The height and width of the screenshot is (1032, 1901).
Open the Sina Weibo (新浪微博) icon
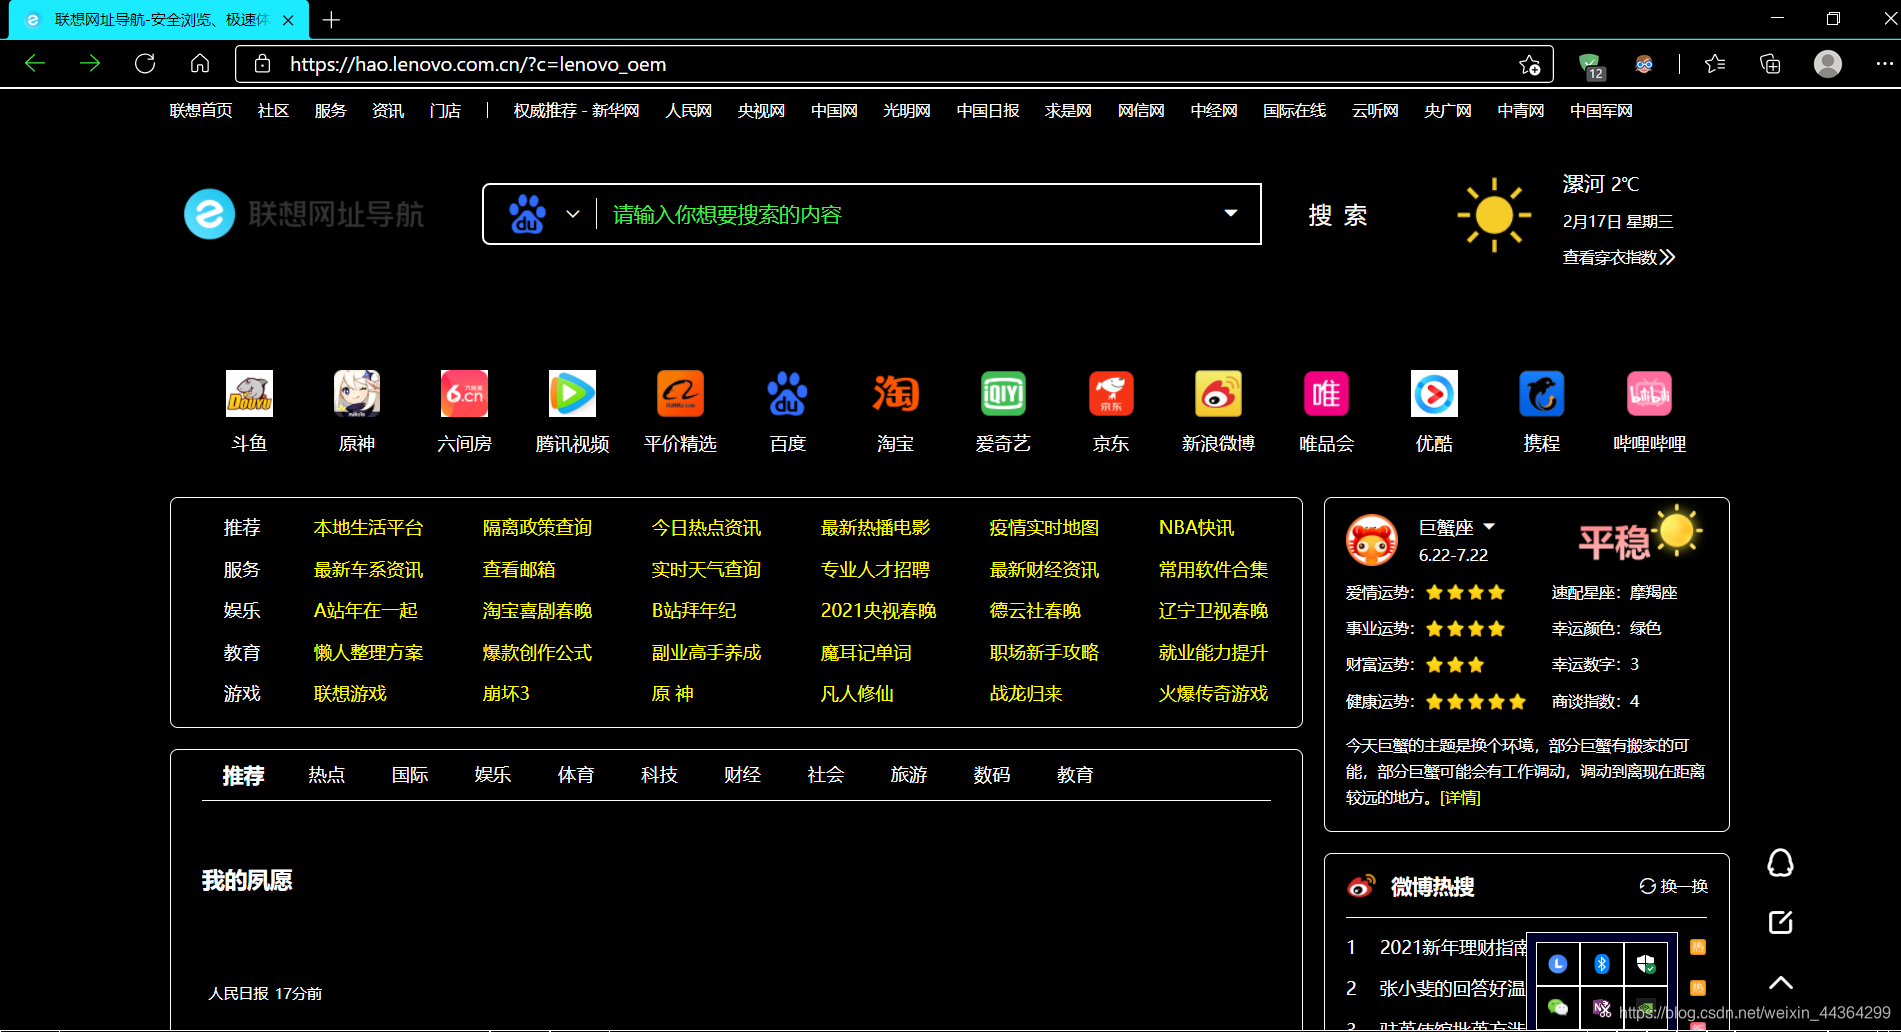click(x=1218, y=393)
